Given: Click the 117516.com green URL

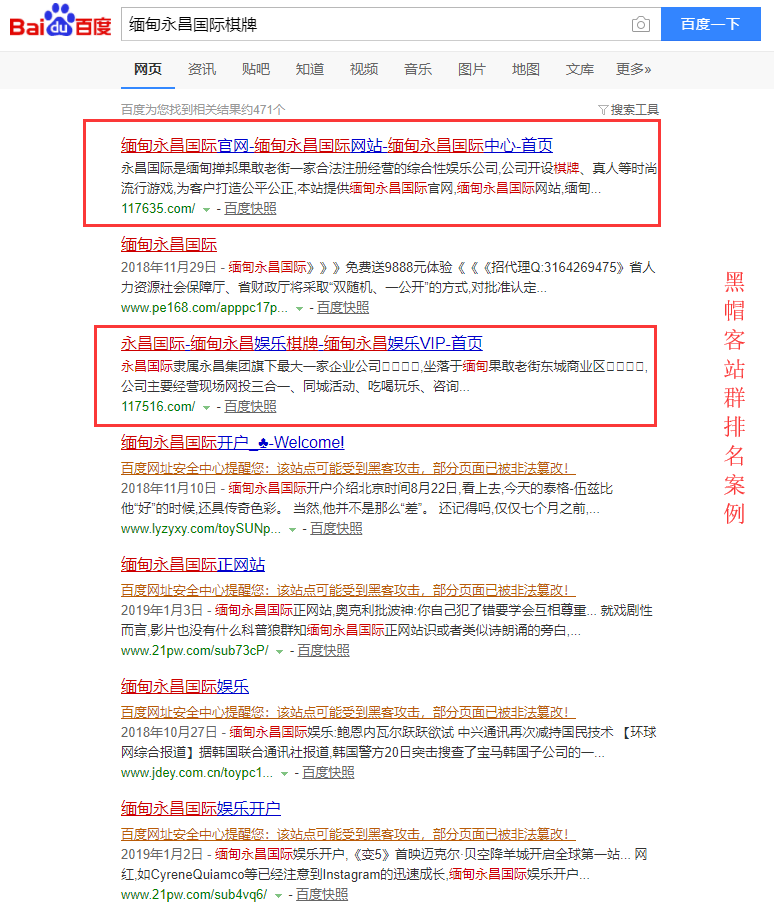Looking at the screenshot, I should click(x=158, y=407).
